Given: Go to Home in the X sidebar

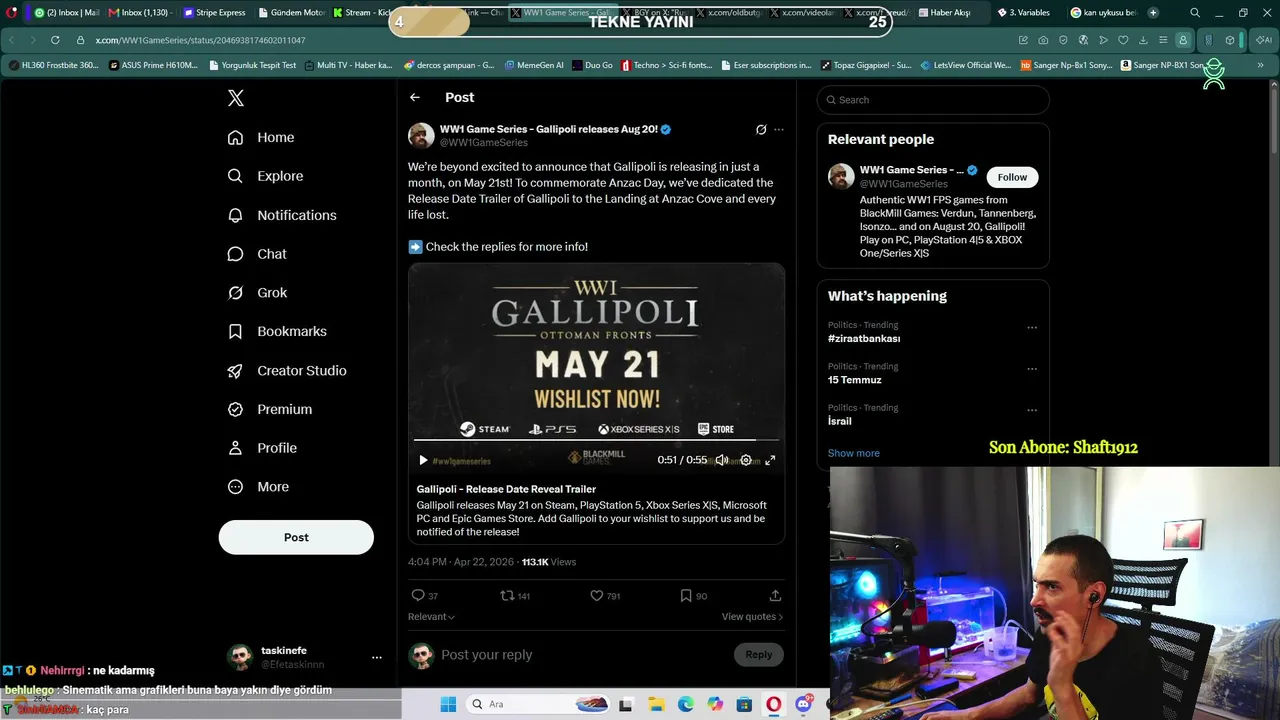Looking at the screenshot, I should pyautogui.click(x=261, y=137).
